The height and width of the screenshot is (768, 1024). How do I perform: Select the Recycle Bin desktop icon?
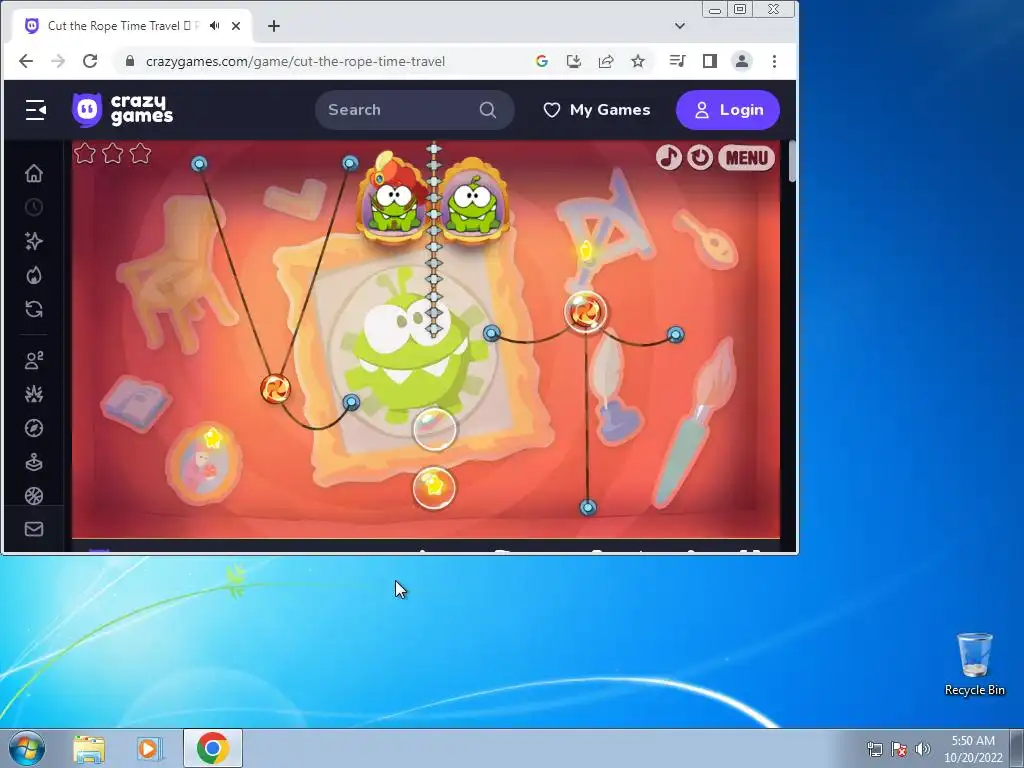(x=974, y=664)
